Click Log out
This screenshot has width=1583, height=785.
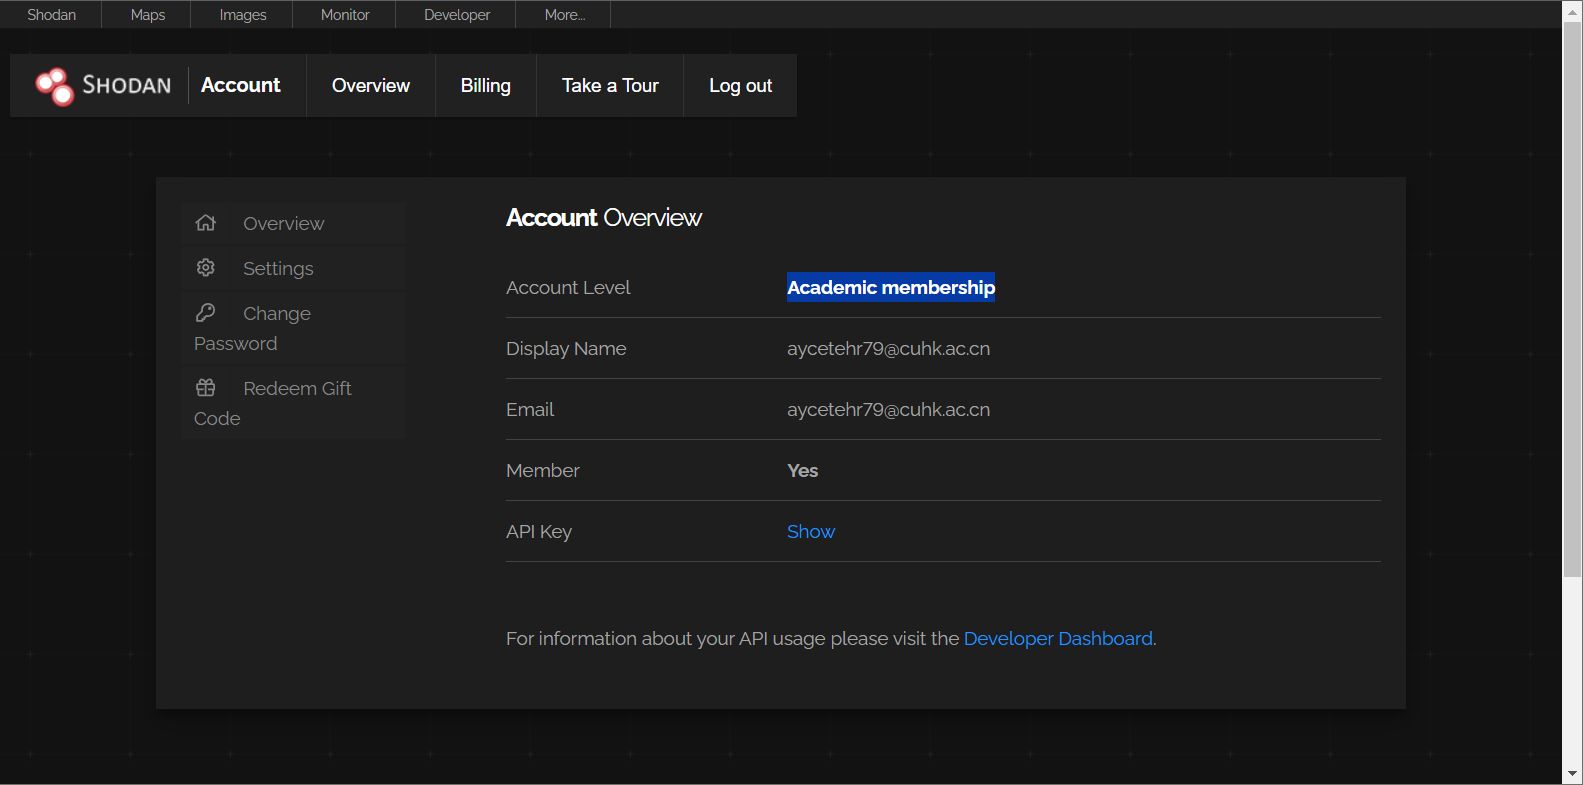coord(740,86)
